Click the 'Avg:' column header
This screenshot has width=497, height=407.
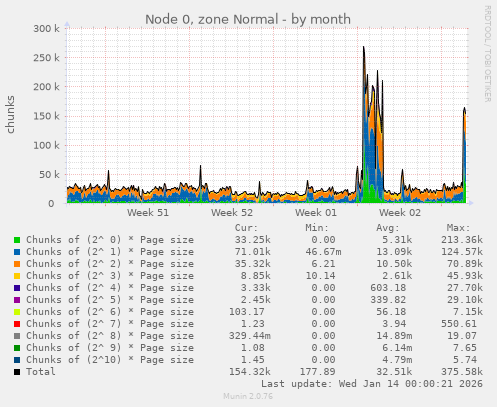pos(388,228)
